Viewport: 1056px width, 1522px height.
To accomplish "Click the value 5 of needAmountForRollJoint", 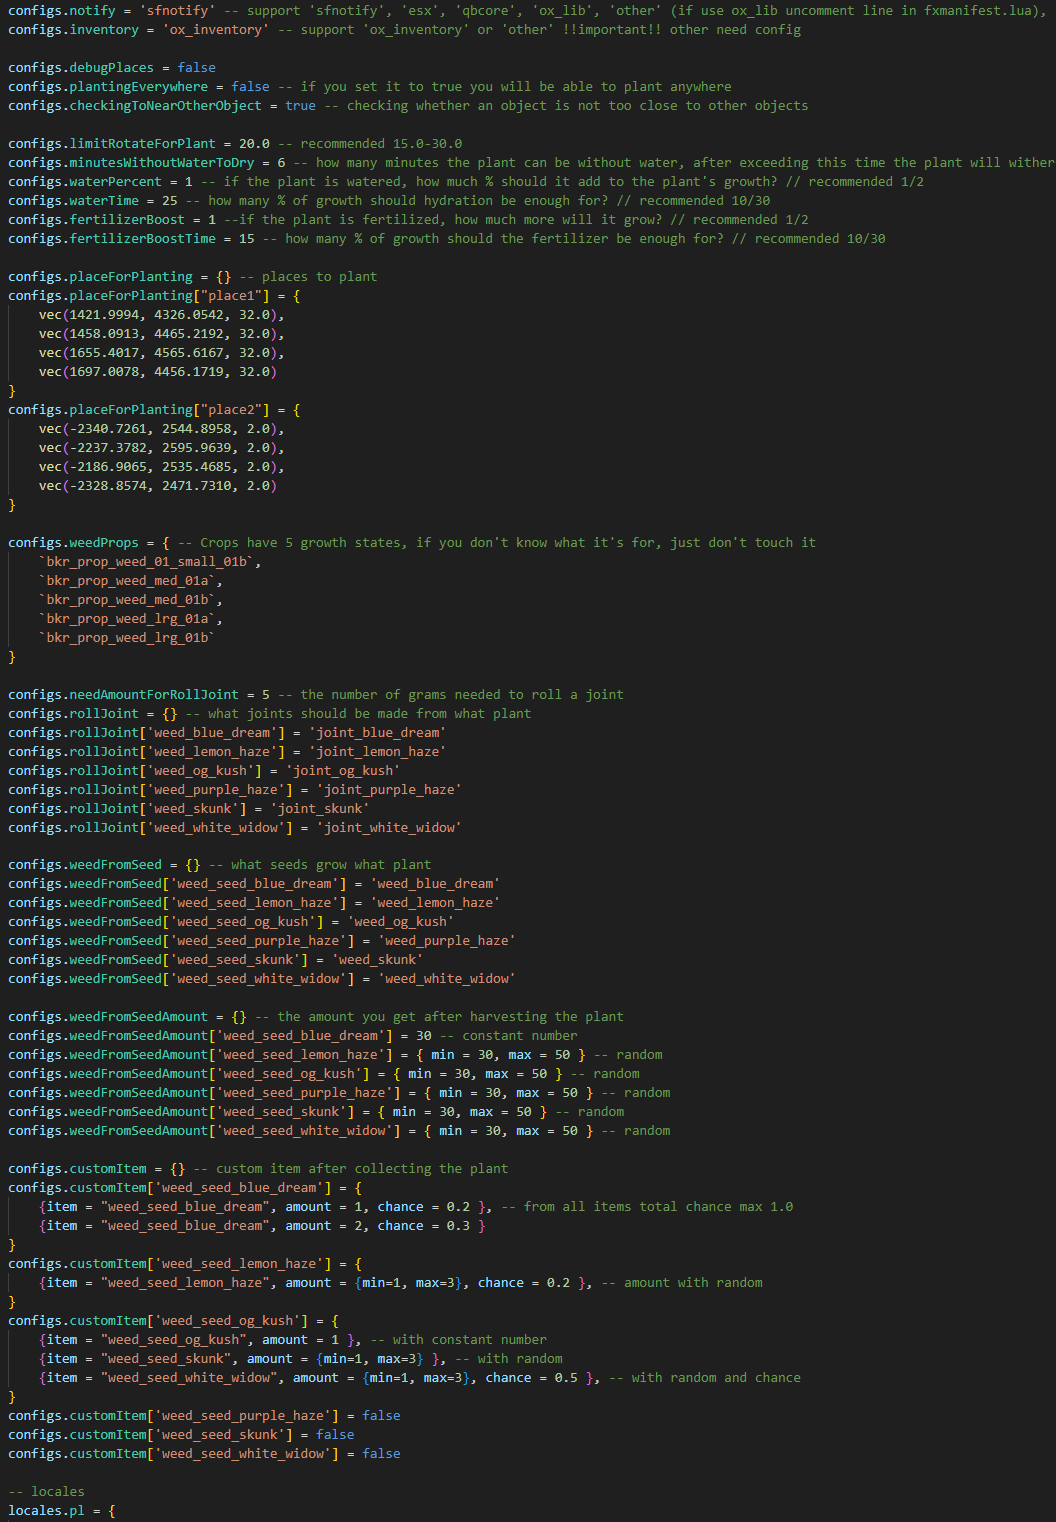I will point(265,695).
